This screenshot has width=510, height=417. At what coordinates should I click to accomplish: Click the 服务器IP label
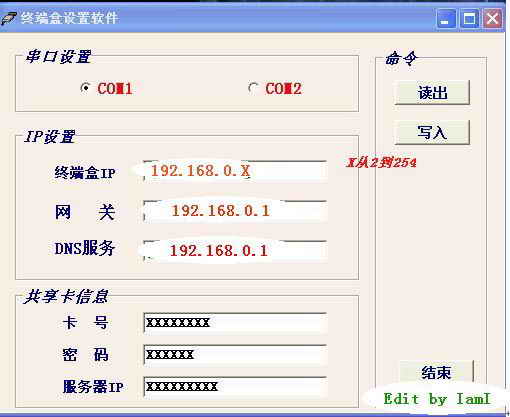pos(93,387)
